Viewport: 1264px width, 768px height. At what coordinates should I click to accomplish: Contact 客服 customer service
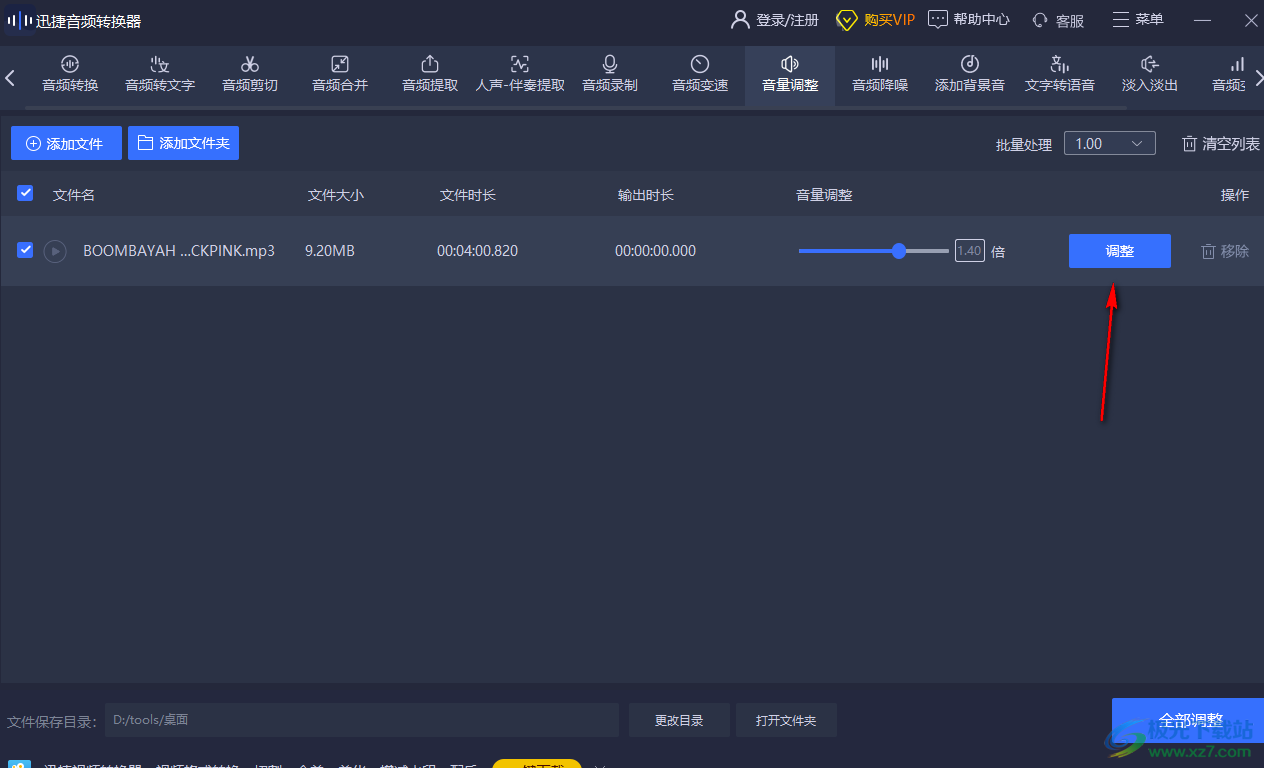(1058, 20)
